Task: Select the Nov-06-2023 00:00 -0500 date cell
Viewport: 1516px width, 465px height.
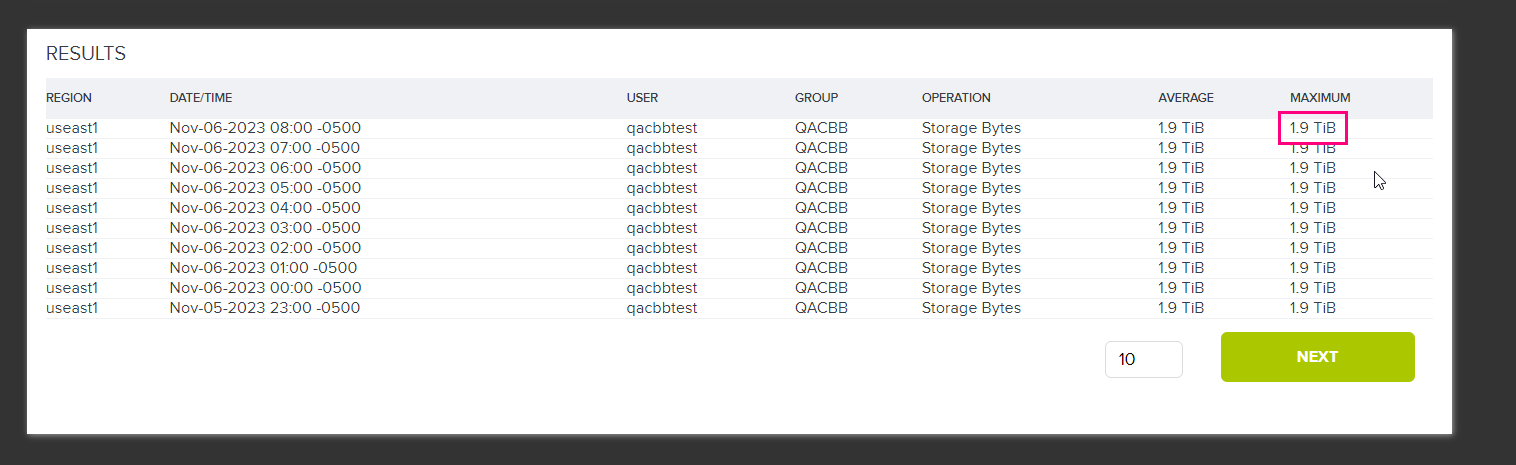Action: pyautogui.click(x=265, y=288)
